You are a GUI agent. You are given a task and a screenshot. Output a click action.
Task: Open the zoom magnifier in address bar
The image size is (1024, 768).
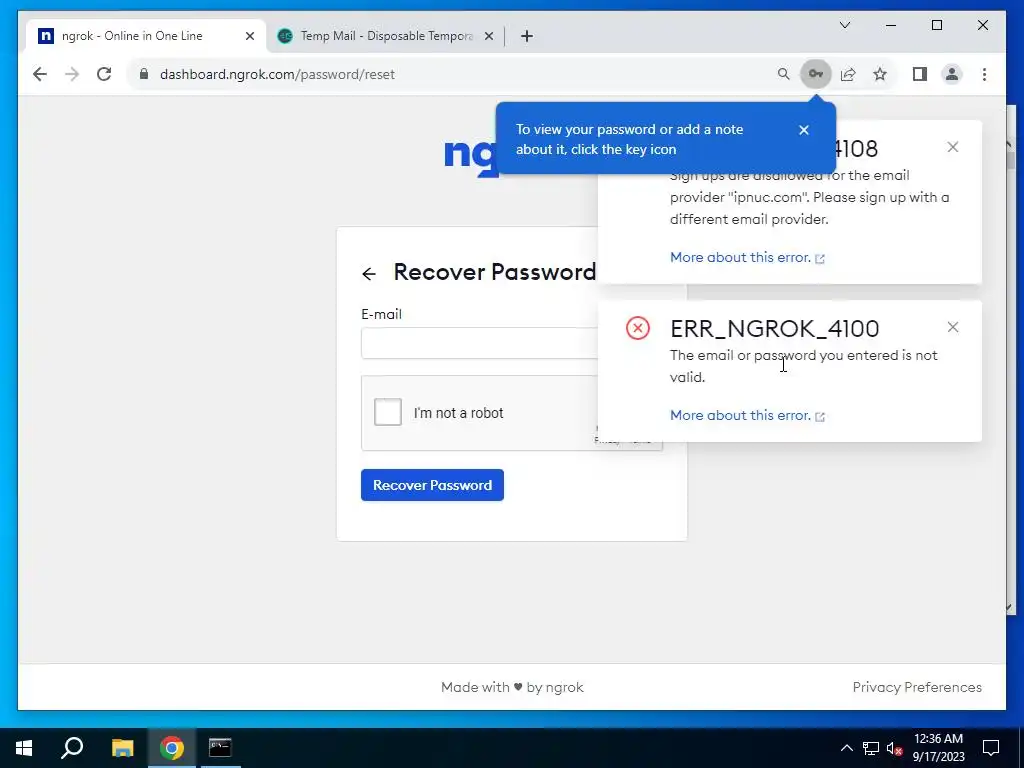tap(784, 74)
